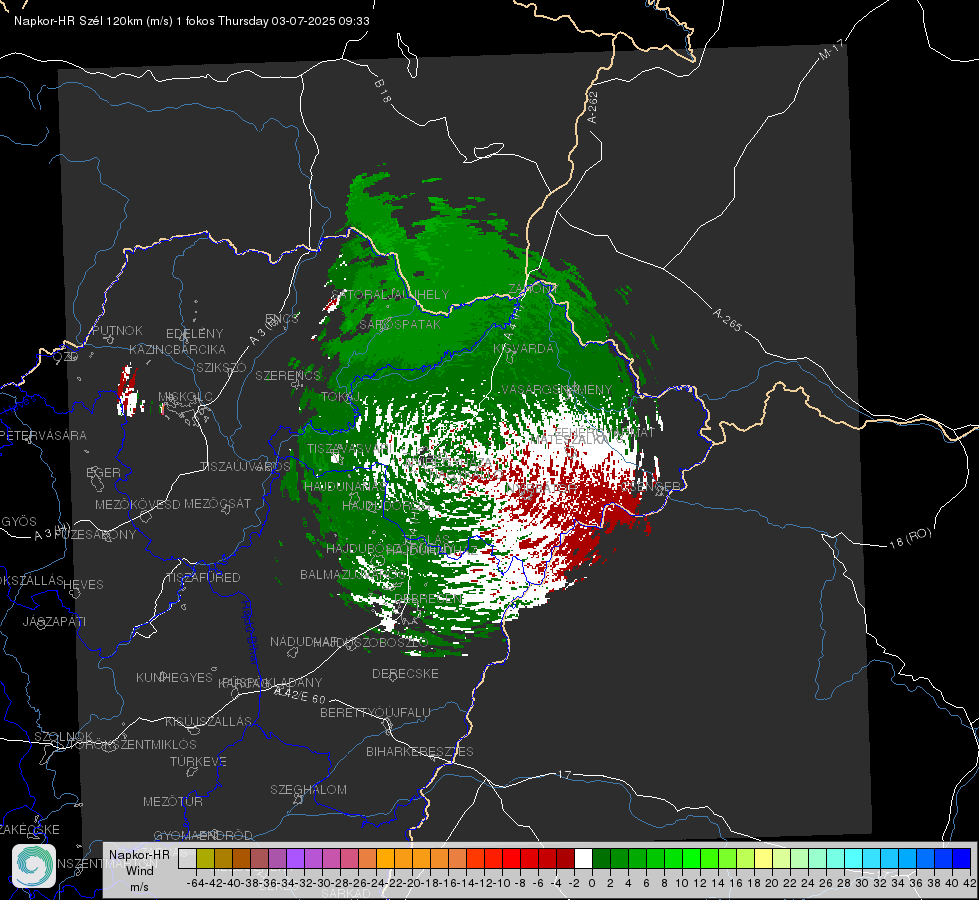Select the TISZAFURED label
This screenshot has height=900, width=979.
click(x=203, y=578)
